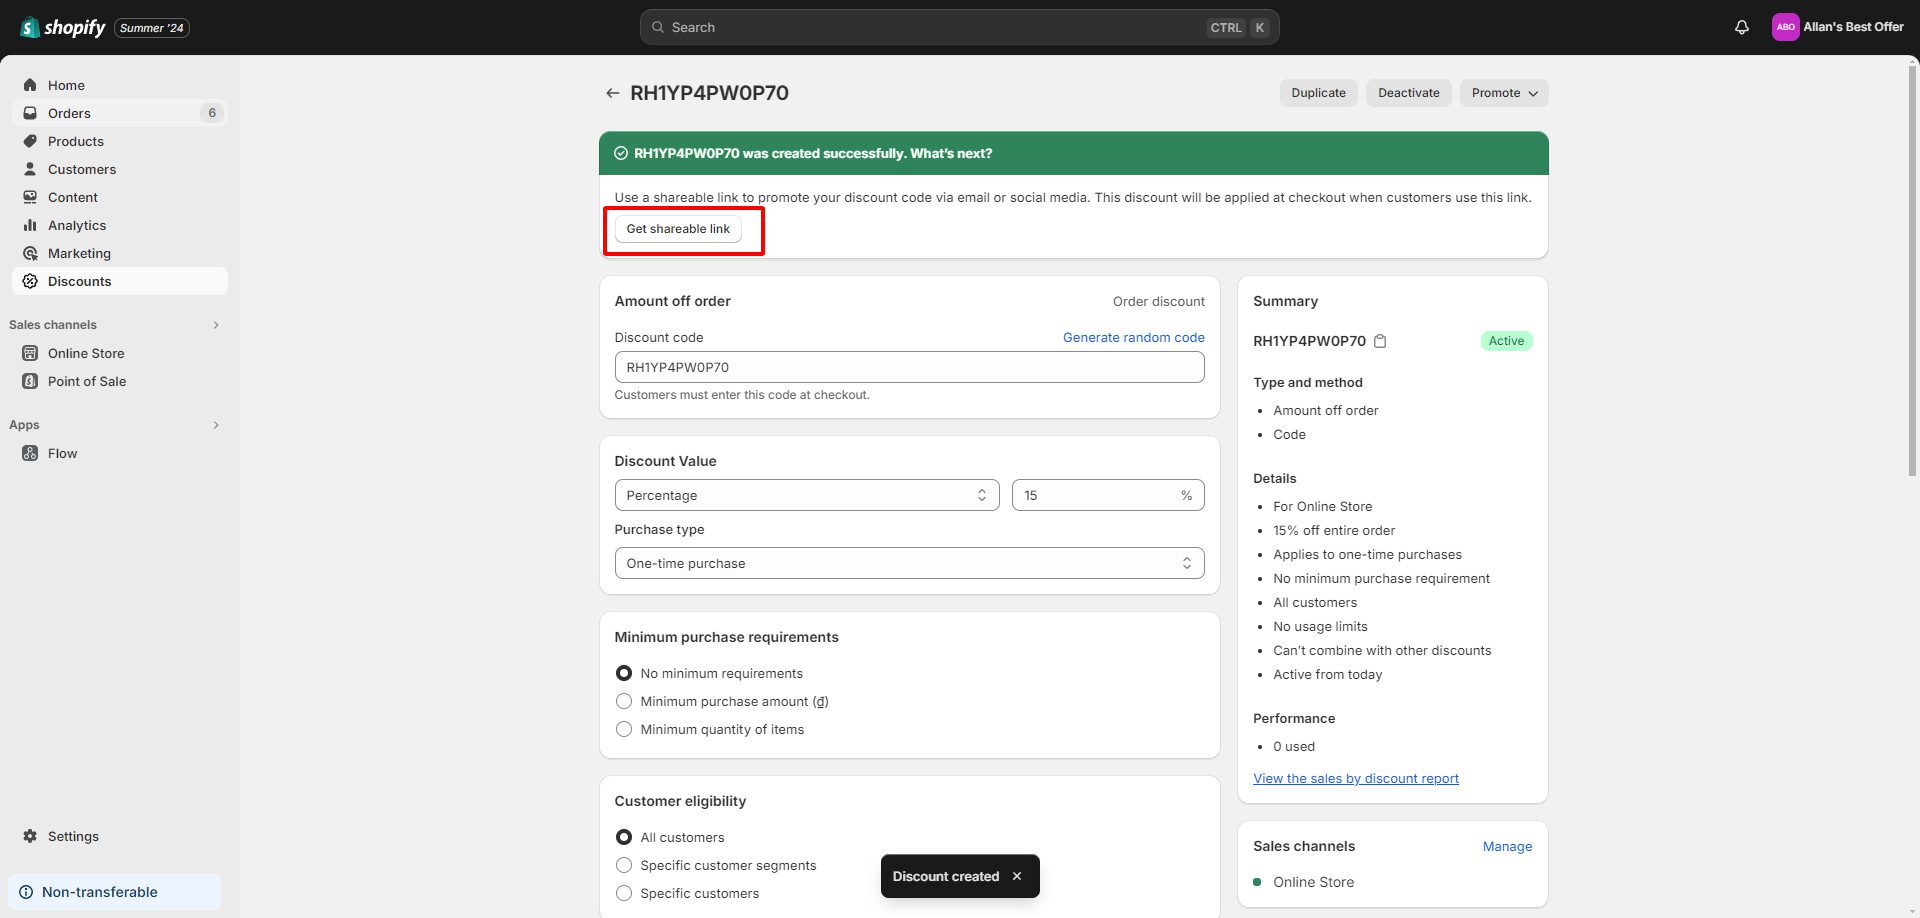Image resolution: width=1920 pixels, height=918 pixels.
Task: Select Minimum purchase amount radio option
Action: click(624, 701)
